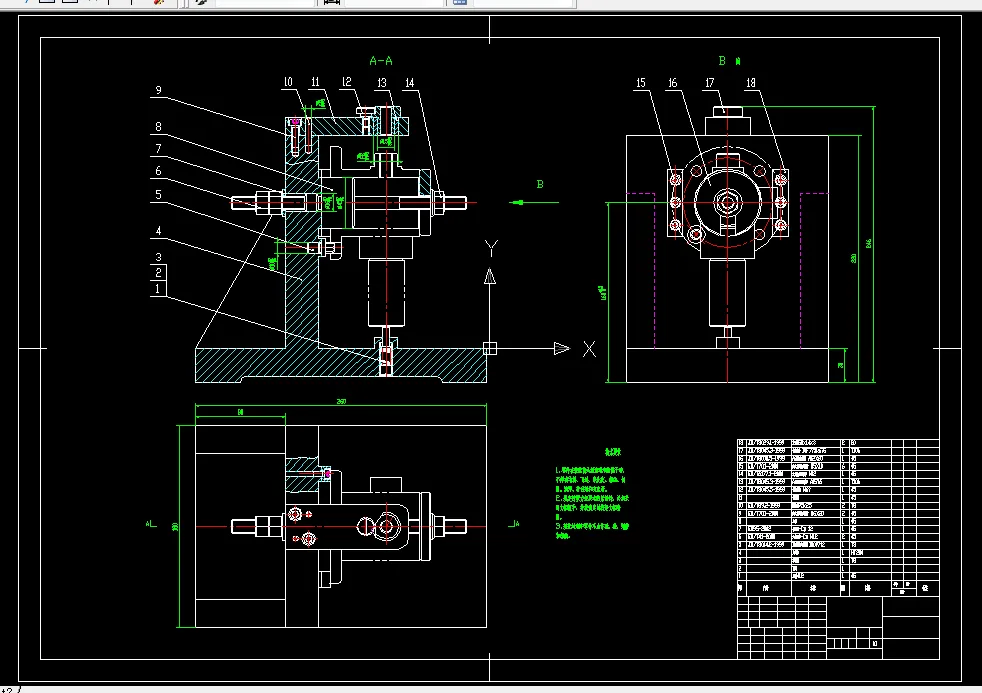Click part balloon number 8
Viewport: 982px width, 693px height.
tap(158, 127)
